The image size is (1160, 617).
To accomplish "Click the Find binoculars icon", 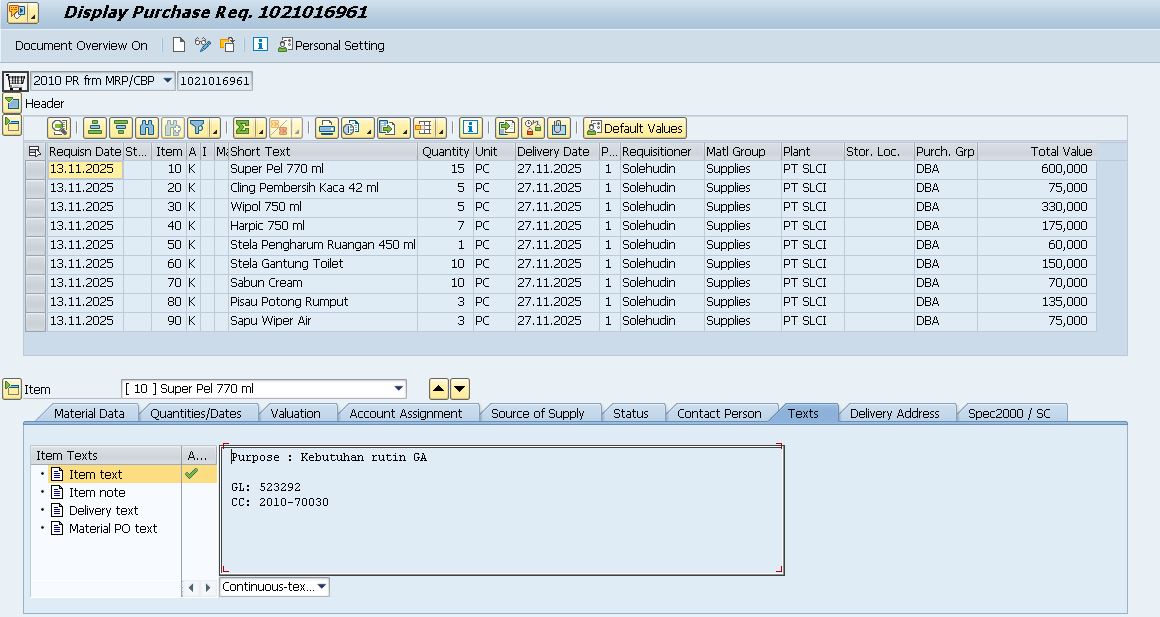I will (x=147, y=128).
